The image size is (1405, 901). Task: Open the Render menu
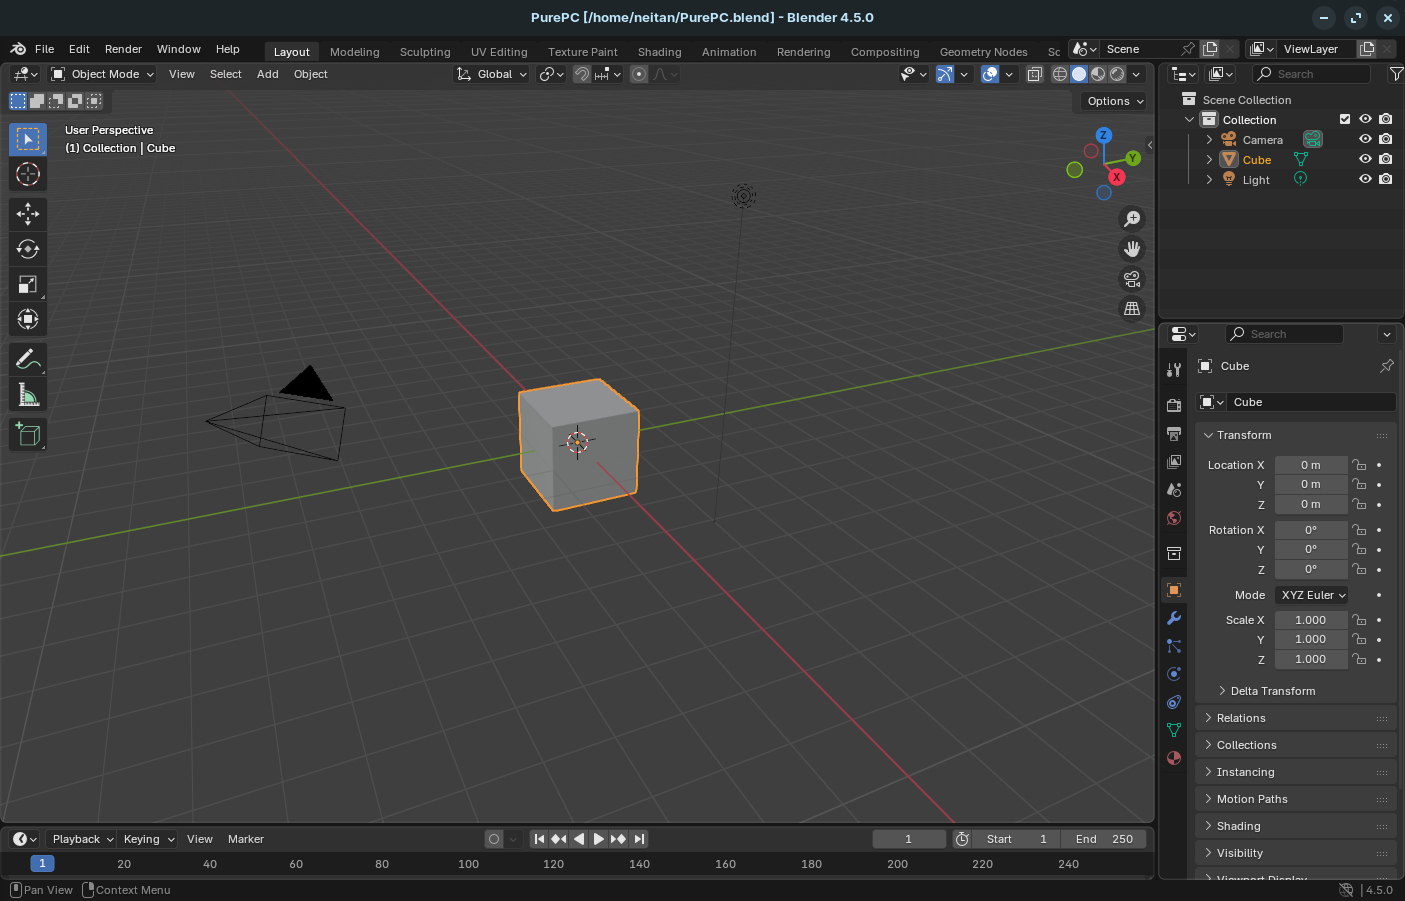click(123, 48)
